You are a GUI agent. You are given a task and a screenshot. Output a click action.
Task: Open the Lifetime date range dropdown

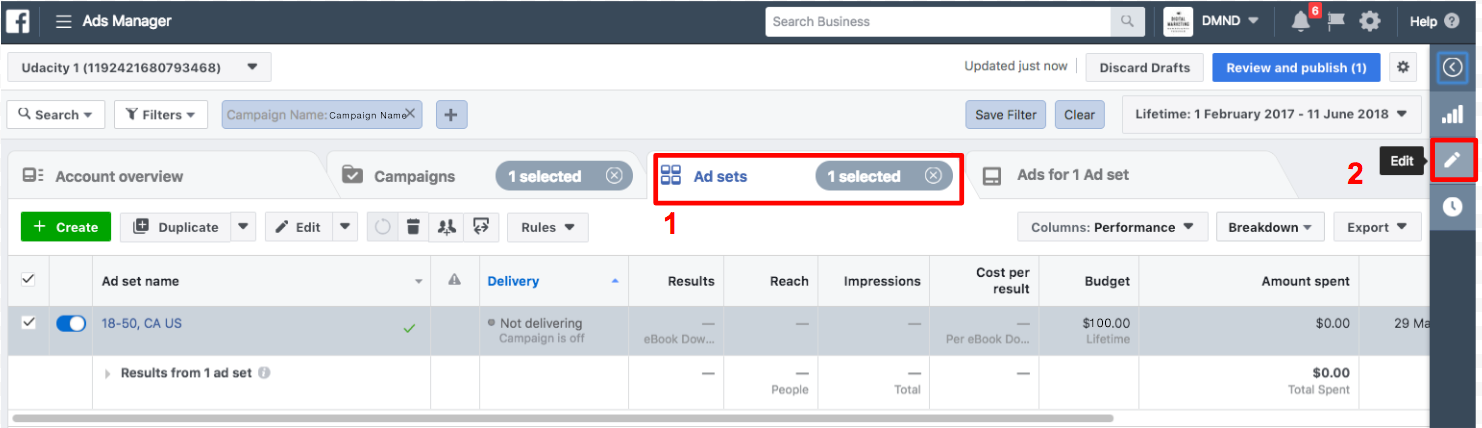click(x=1271, y=114)
